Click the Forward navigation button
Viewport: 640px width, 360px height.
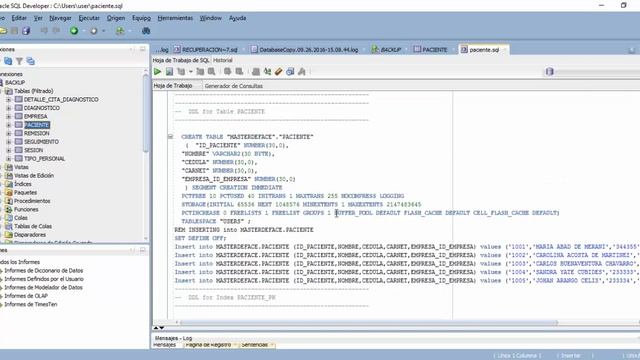point(93,31)
